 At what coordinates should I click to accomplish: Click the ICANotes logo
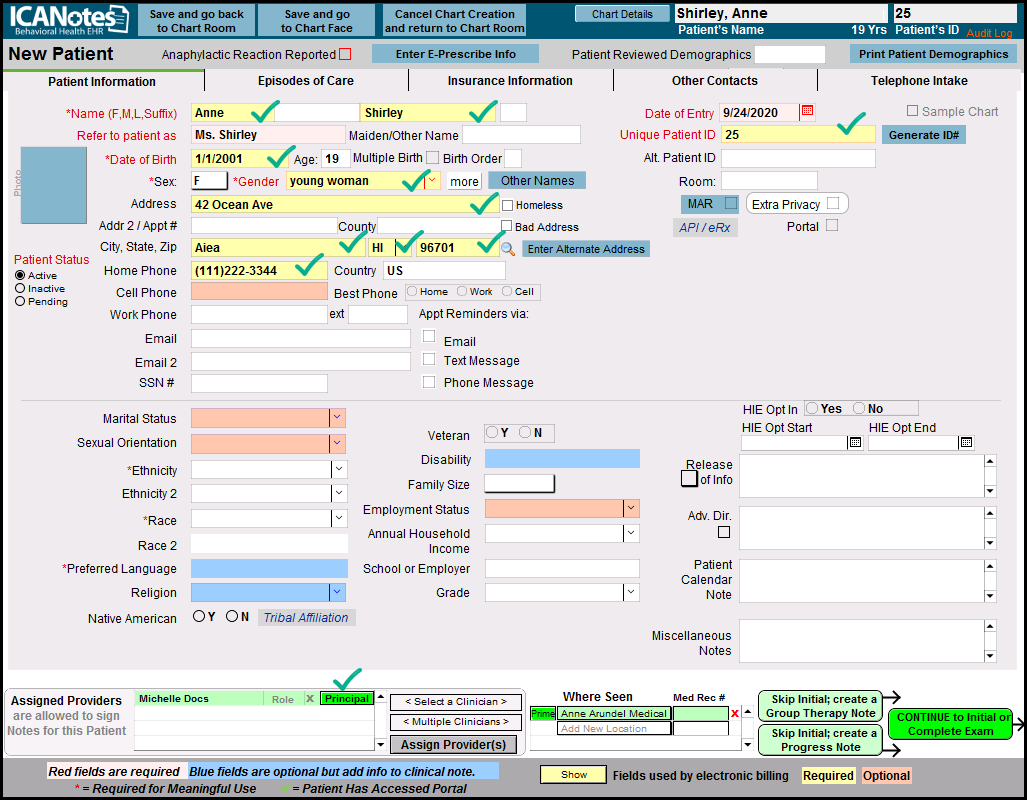[66, 20]
